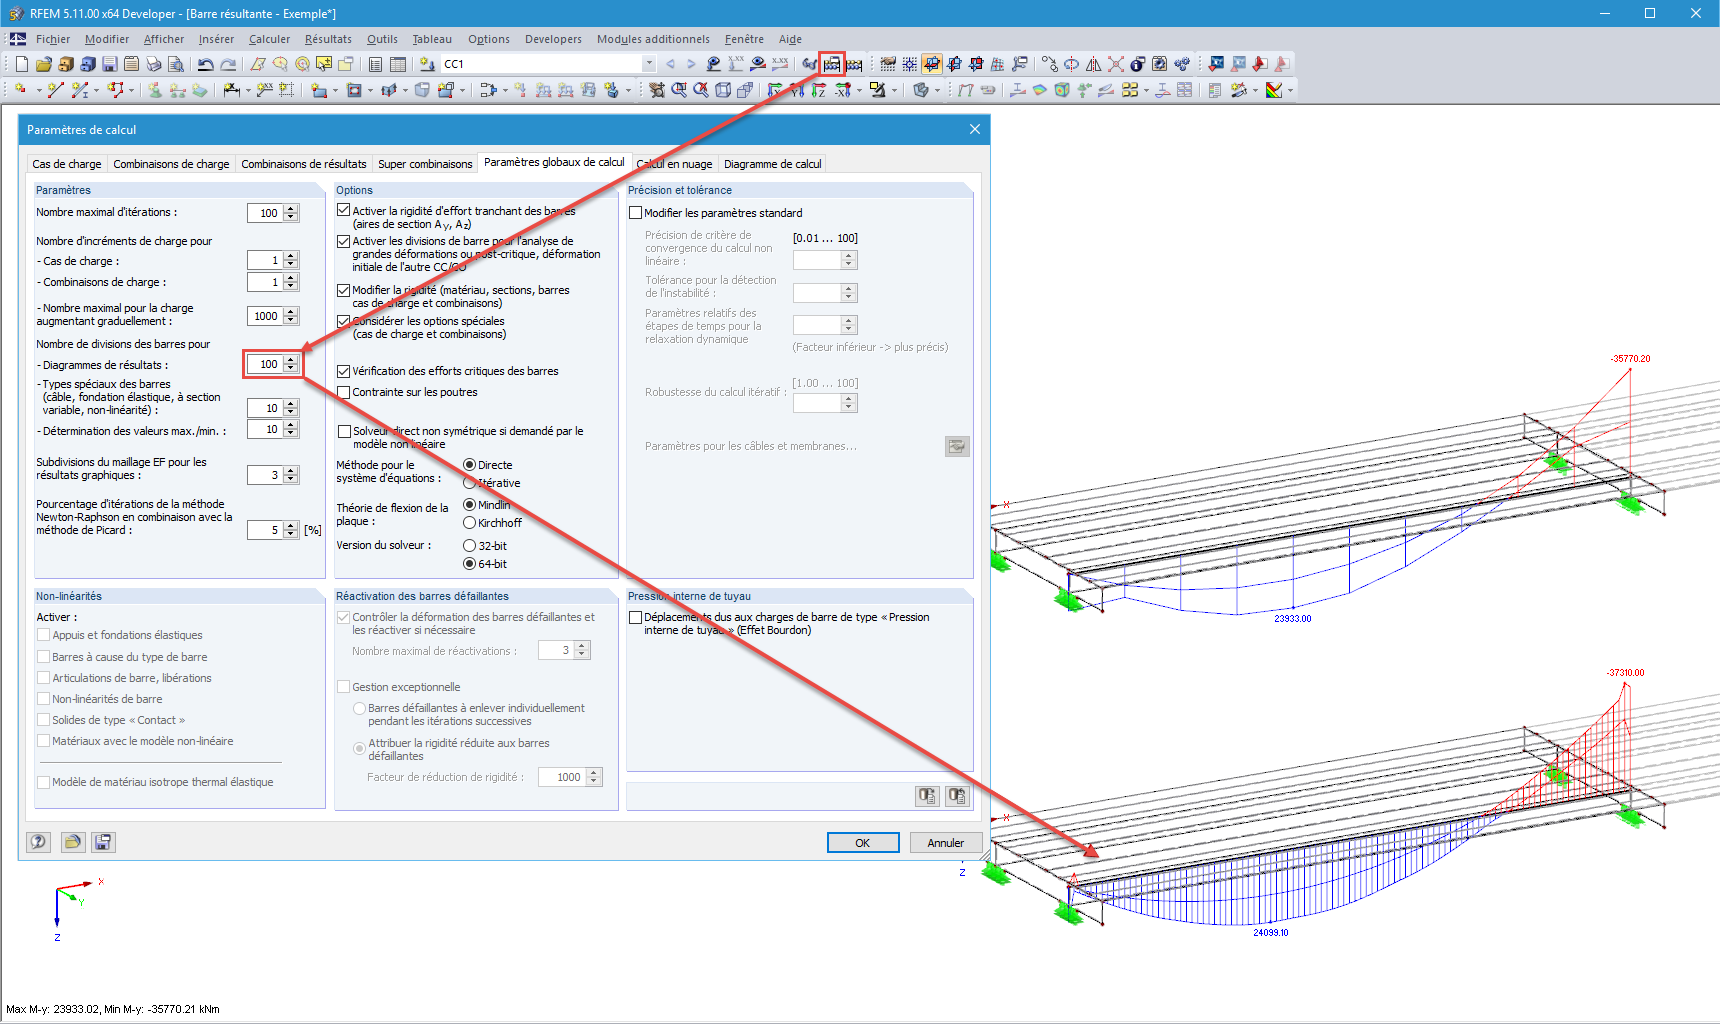Click the Undo arrow in toolbar
Screen dimensions: 1720x1024
[205, 64]
